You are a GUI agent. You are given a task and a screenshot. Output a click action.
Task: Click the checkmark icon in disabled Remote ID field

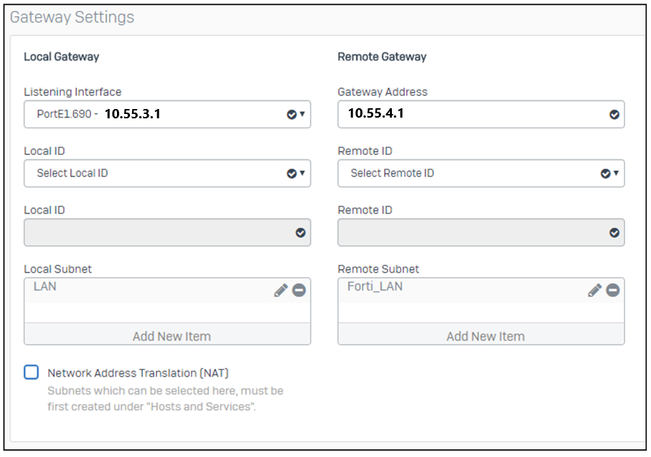tap(614, 232)
